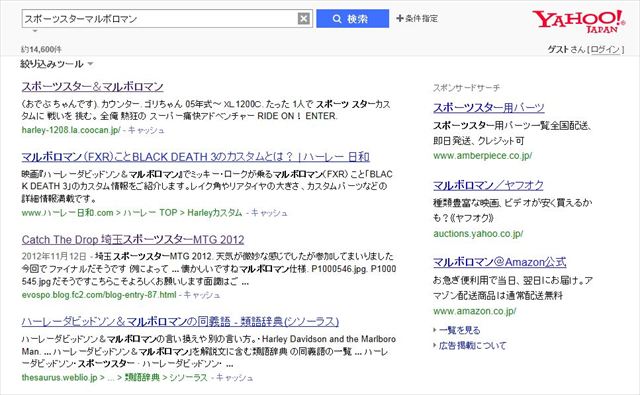
Task: Click the thesaurus.weblio.jp URL text
Action: coord(60,377)
